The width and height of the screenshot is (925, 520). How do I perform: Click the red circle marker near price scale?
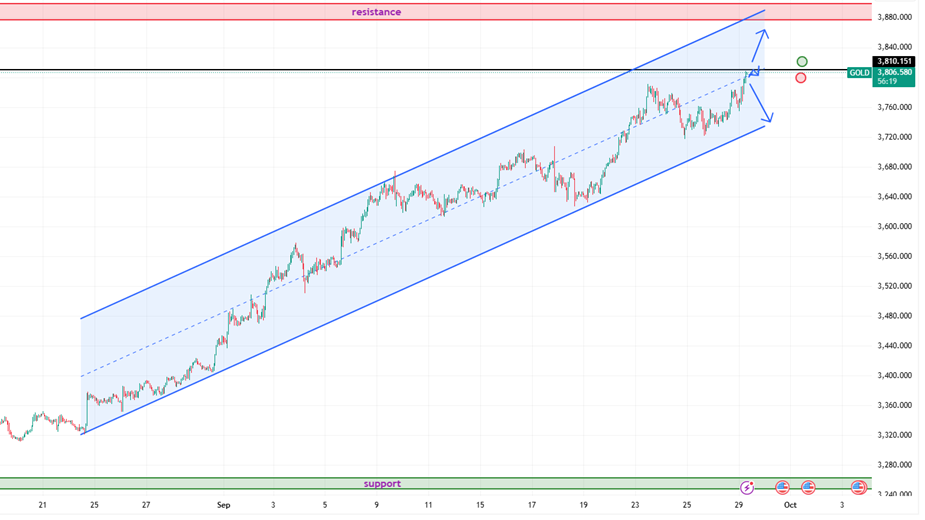(x=801, y=78)
